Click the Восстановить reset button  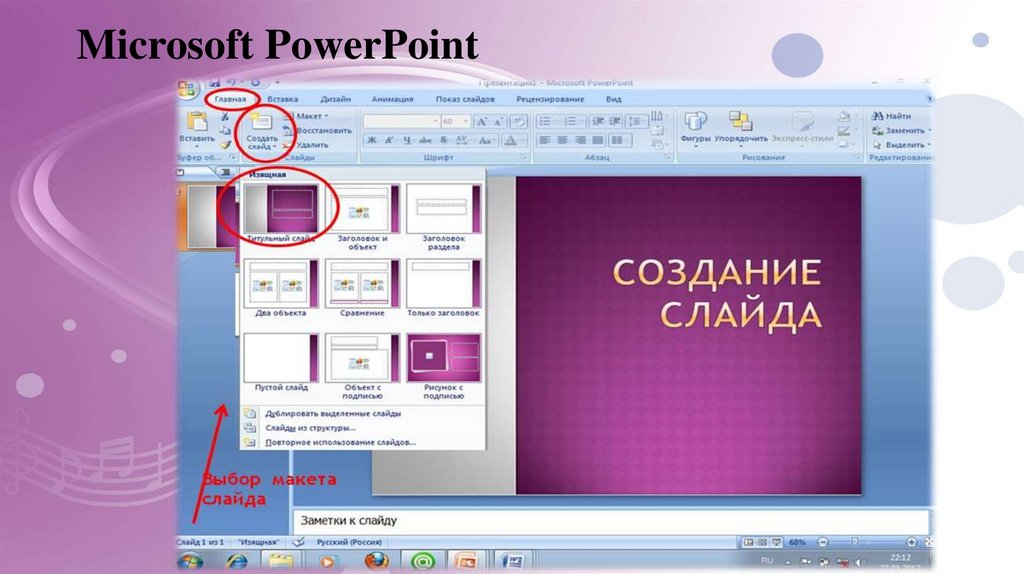[x=317, y=131]
